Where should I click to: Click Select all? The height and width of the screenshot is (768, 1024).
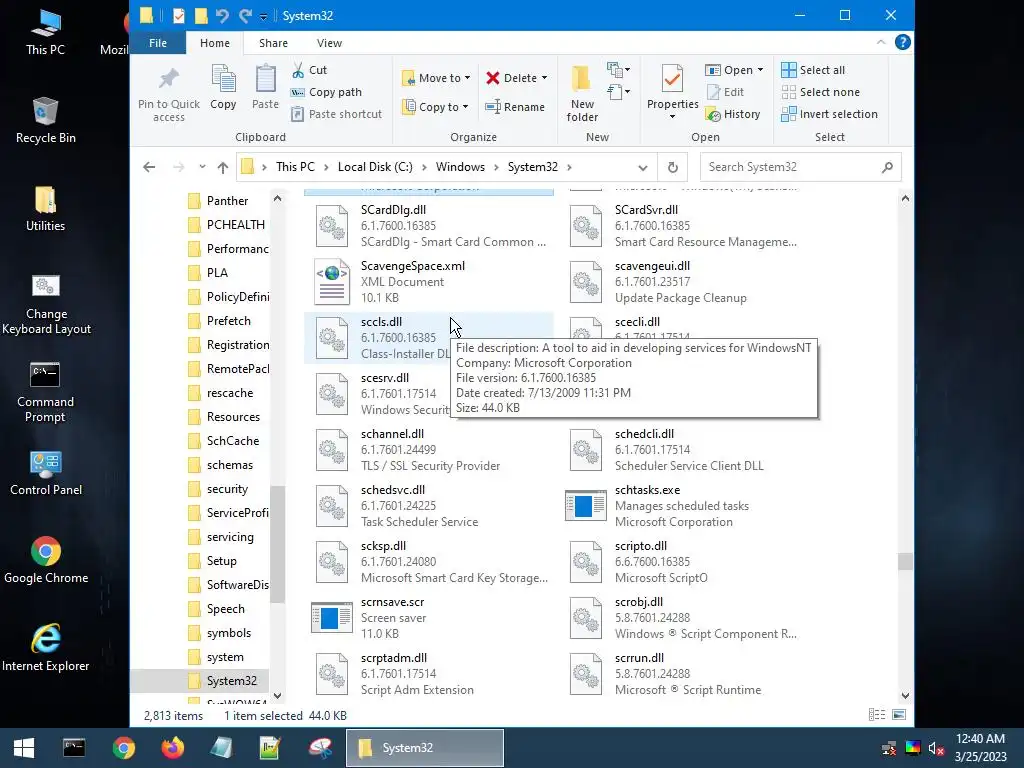(813, 70)
